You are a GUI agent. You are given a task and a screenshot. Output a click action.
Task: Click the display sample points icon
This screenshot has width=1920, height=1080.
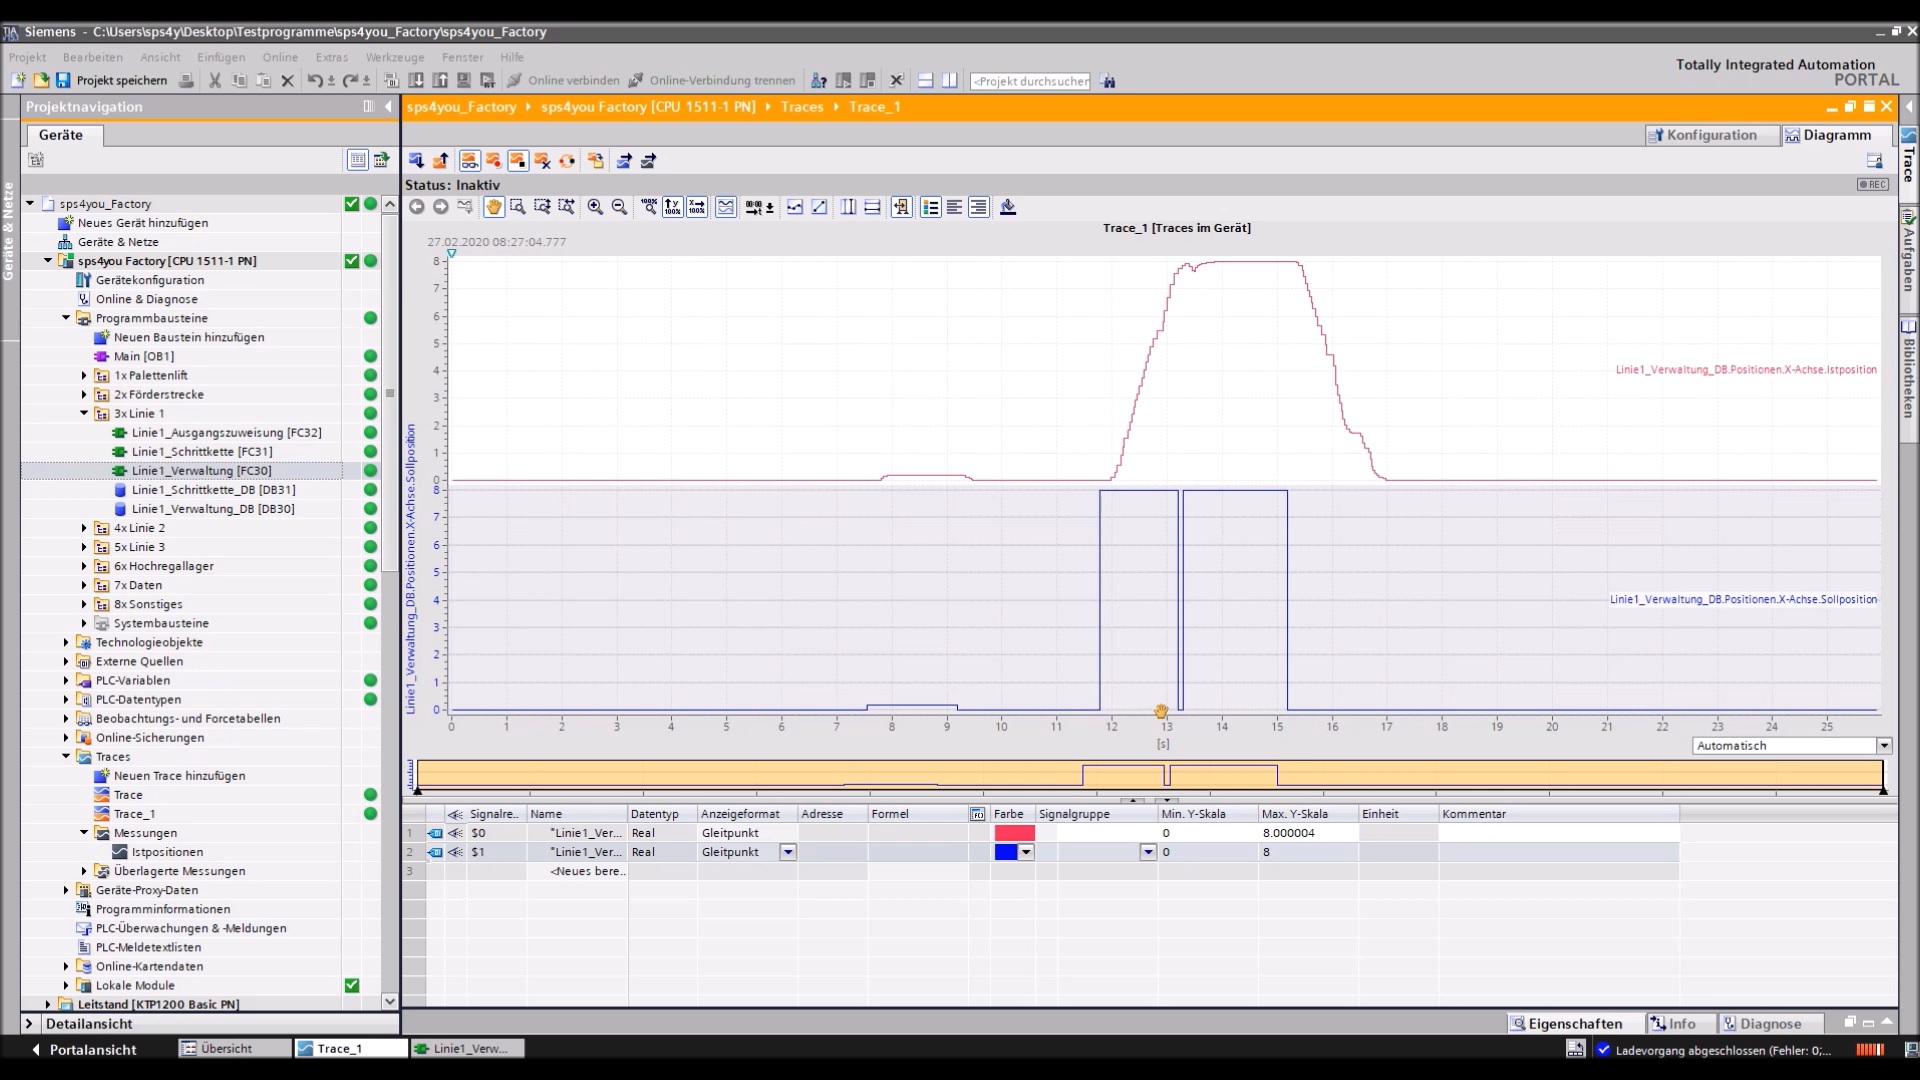click(795, 207)
